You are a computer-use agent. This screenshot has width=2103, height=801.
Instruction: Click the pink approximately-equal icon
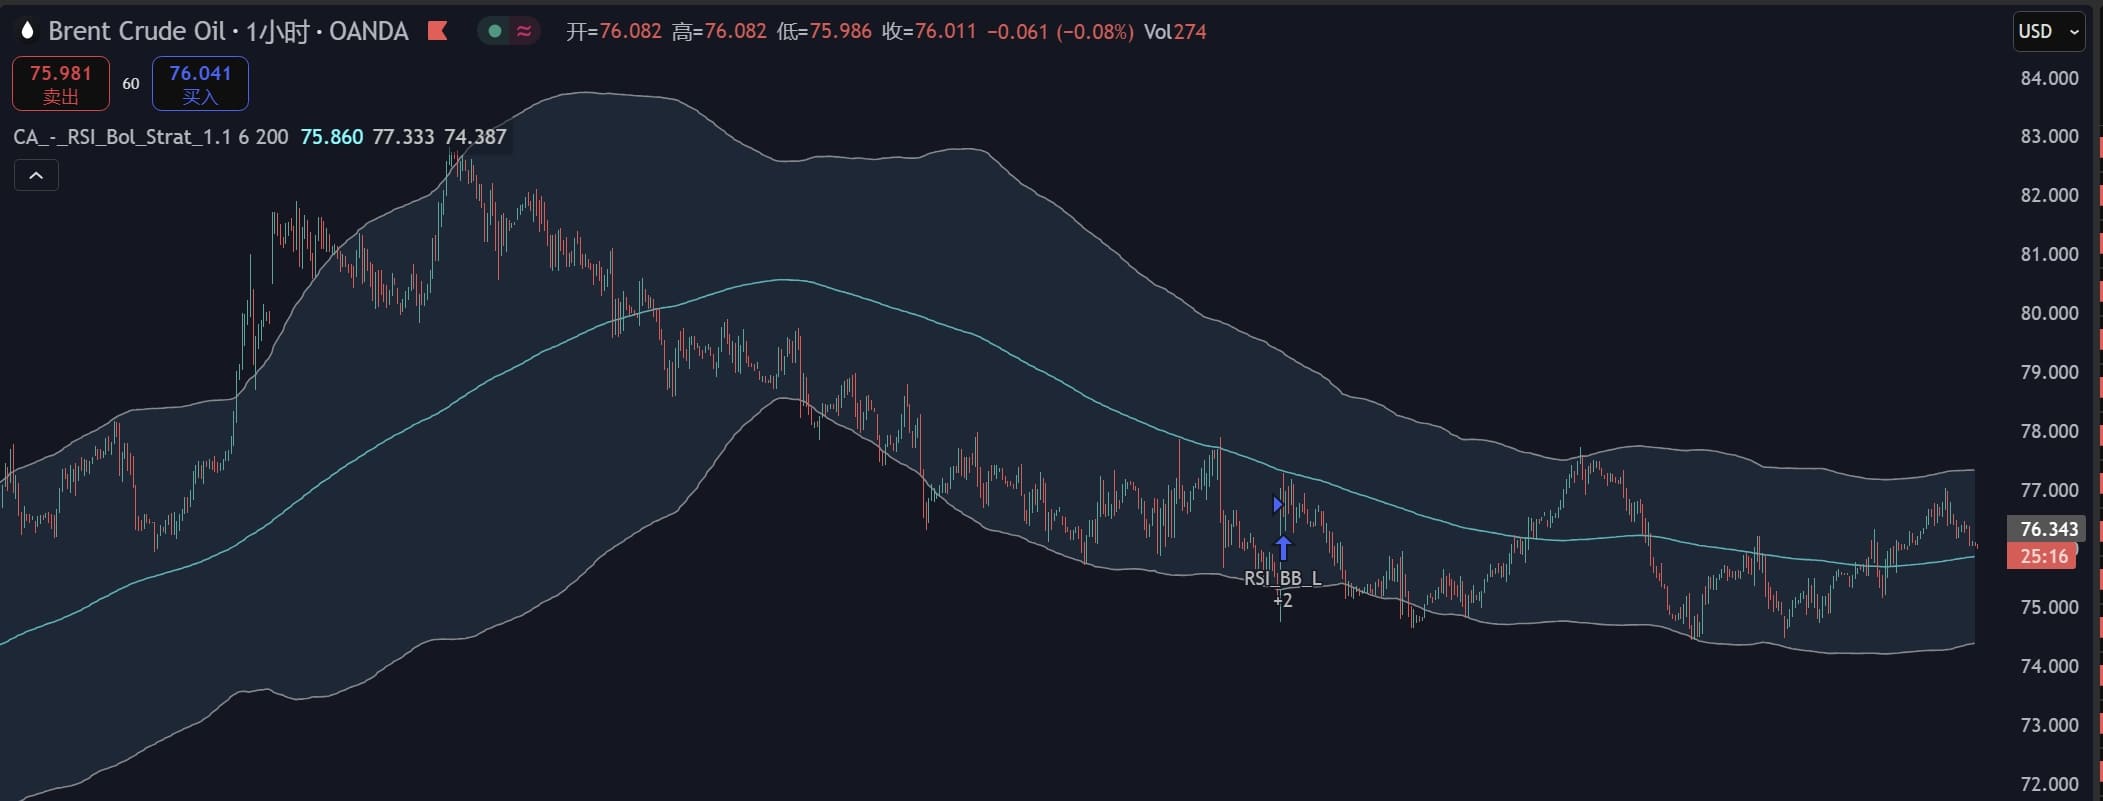click(524, 31)
